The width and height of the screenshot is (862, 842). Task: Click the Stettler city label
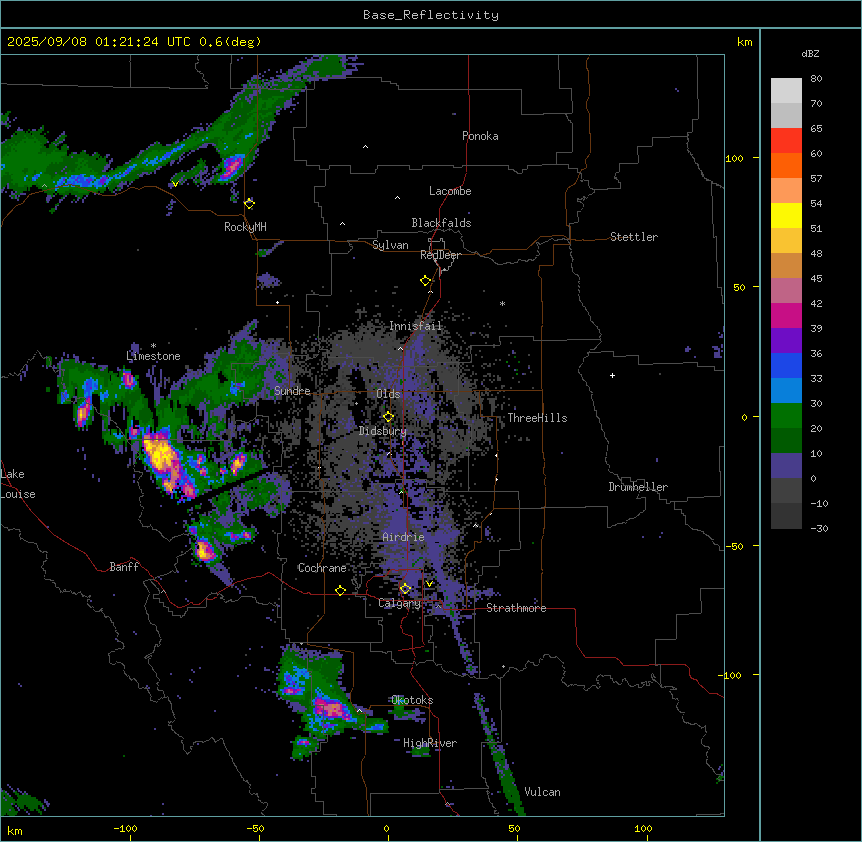click(x=634, y=237)
